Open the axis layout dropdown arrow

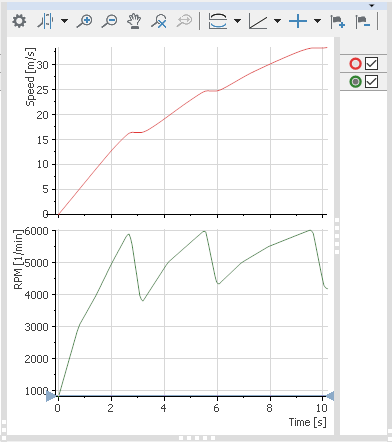coord(237,21)
